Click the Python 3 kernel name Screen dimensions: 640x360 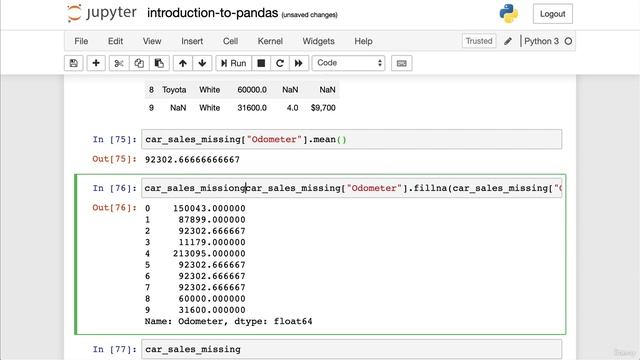[541, 41]
